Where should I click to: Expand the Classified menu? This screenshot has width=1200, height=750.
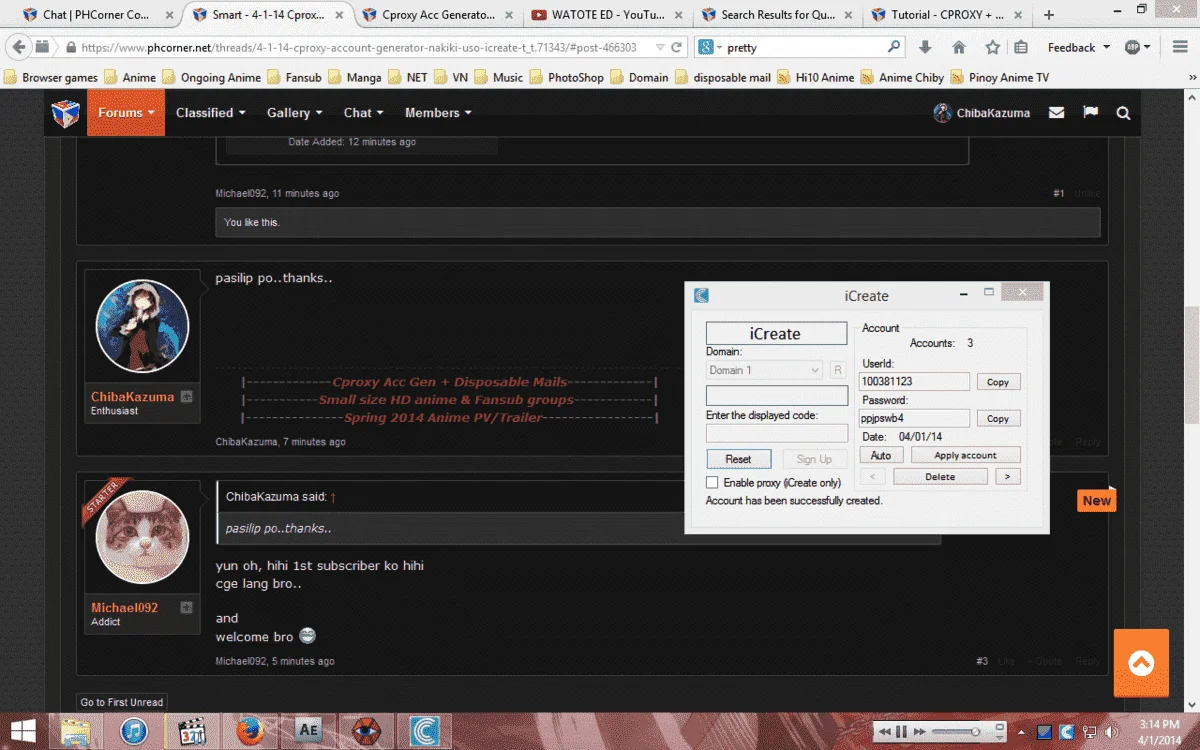tap(211, 113)
